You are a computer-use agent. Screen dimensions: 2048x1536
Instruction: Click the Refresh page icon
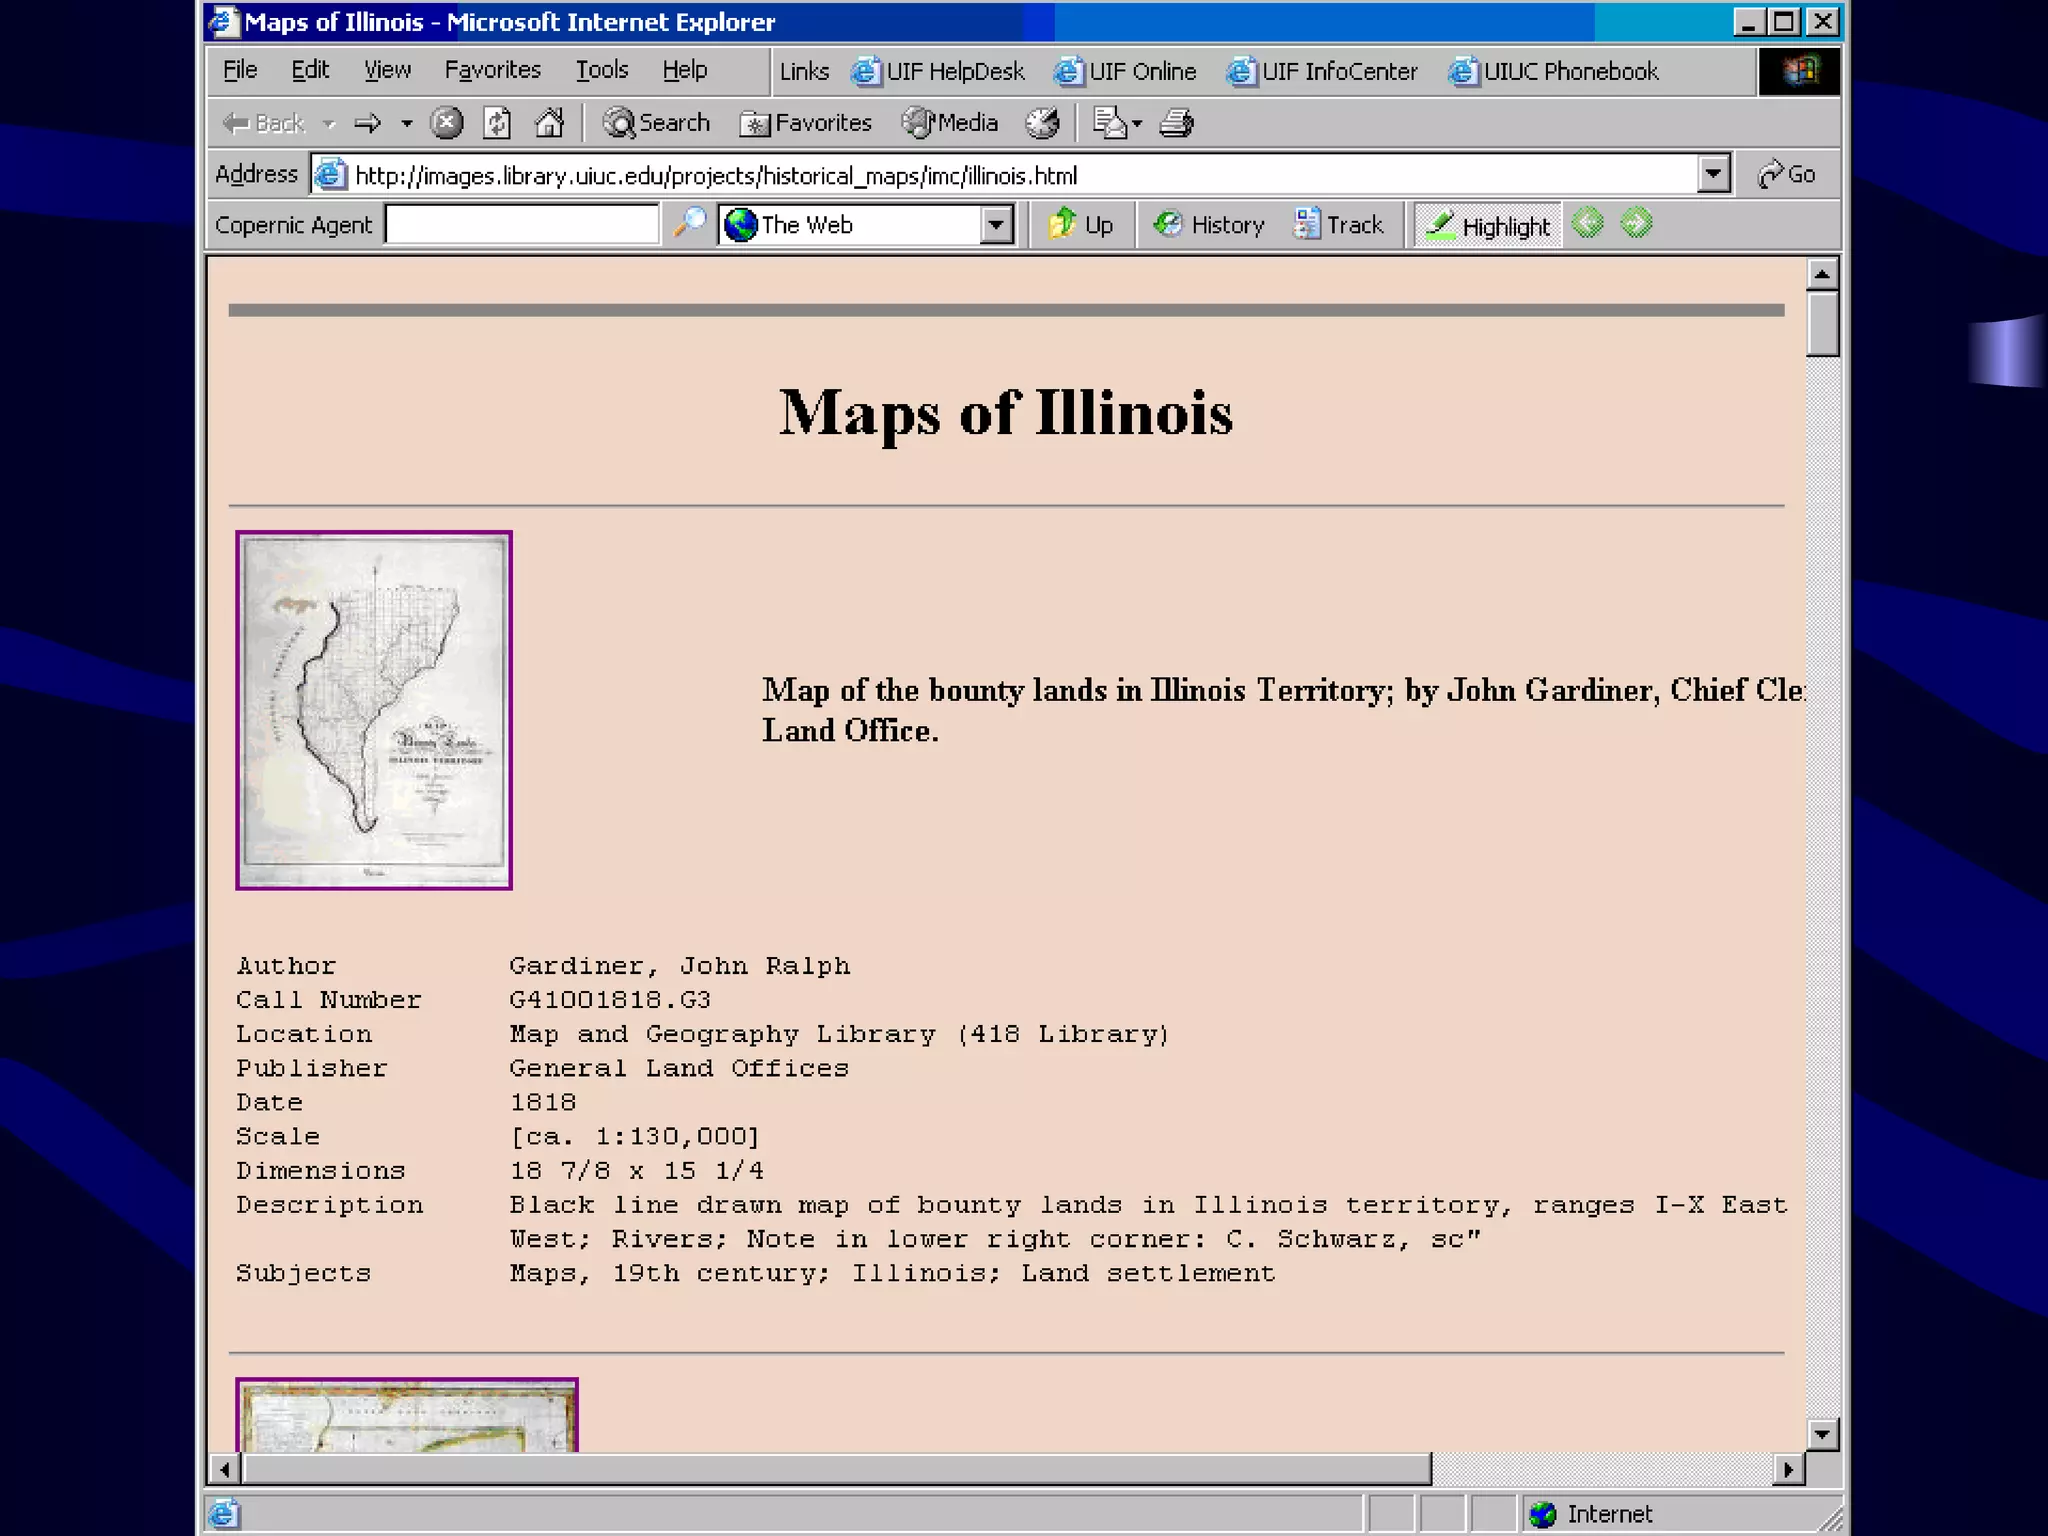tap(497, 123)
